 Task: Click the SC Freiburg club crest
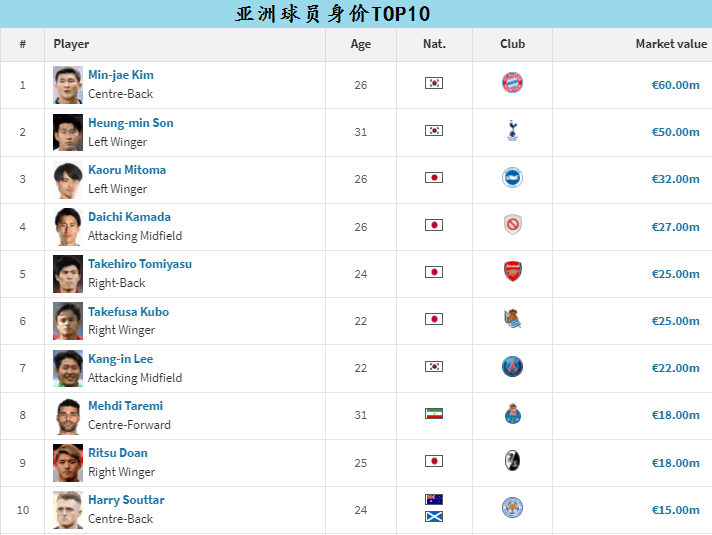point(512,461)
